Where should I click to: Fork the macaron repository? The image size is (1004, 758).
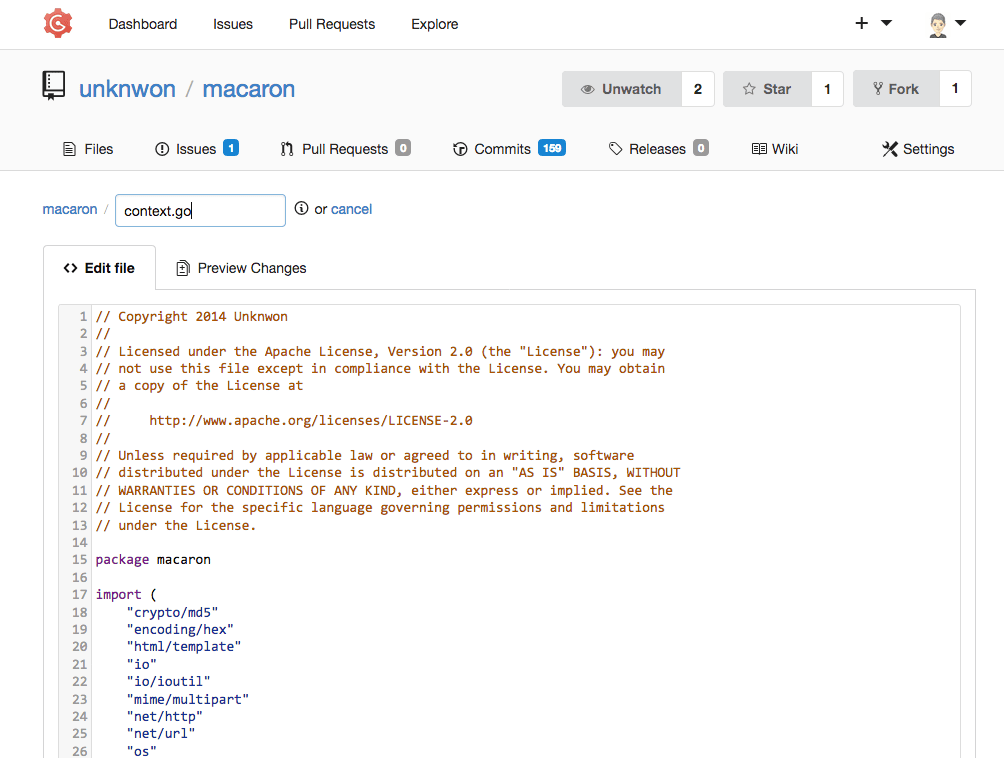point(895,89)
